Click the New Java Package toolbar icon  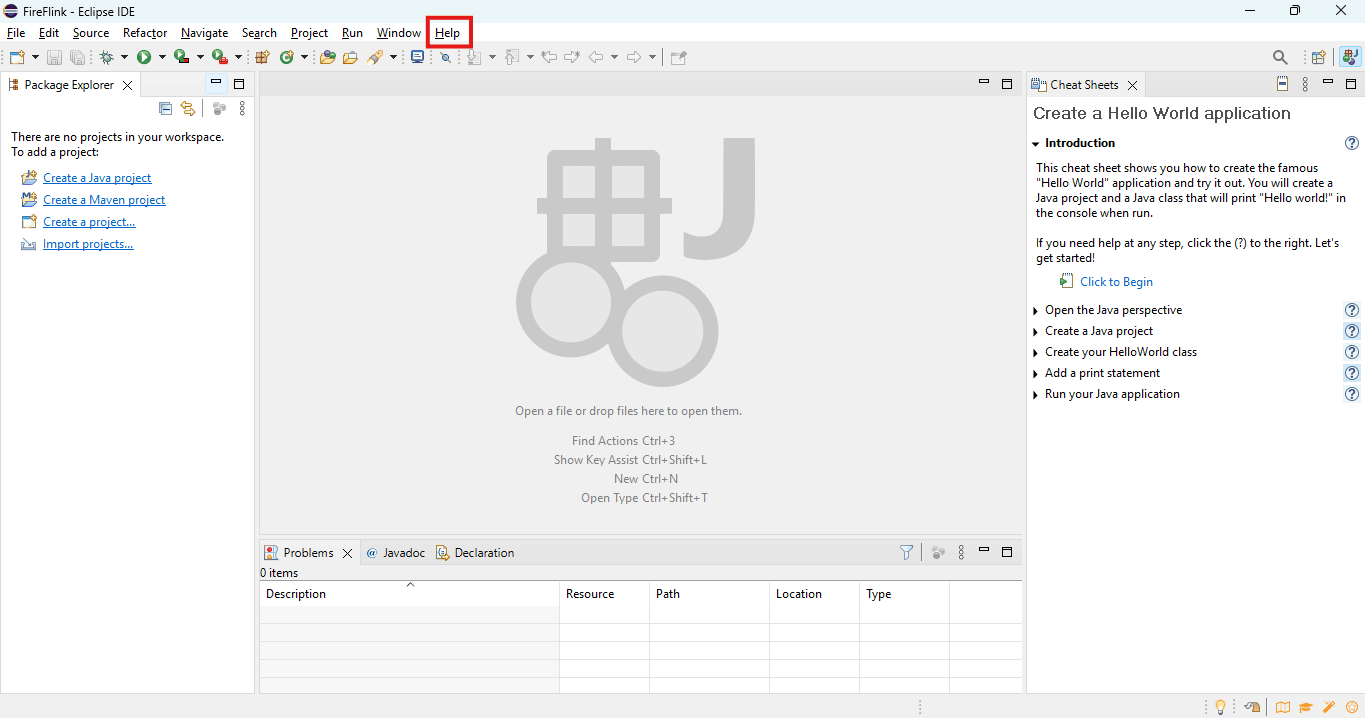coord(263,58)
